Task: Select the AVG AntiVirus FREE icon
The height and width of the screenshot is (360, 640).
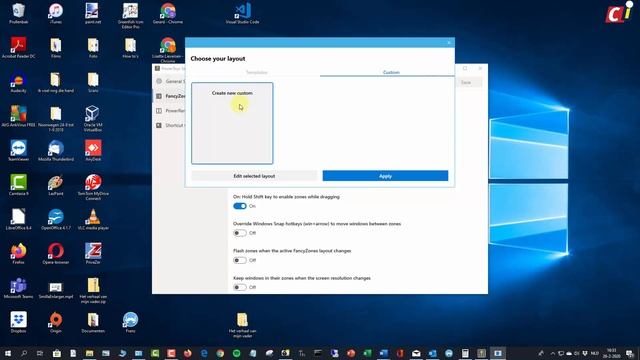Action: pyautogui.click(x=18, y=116)
